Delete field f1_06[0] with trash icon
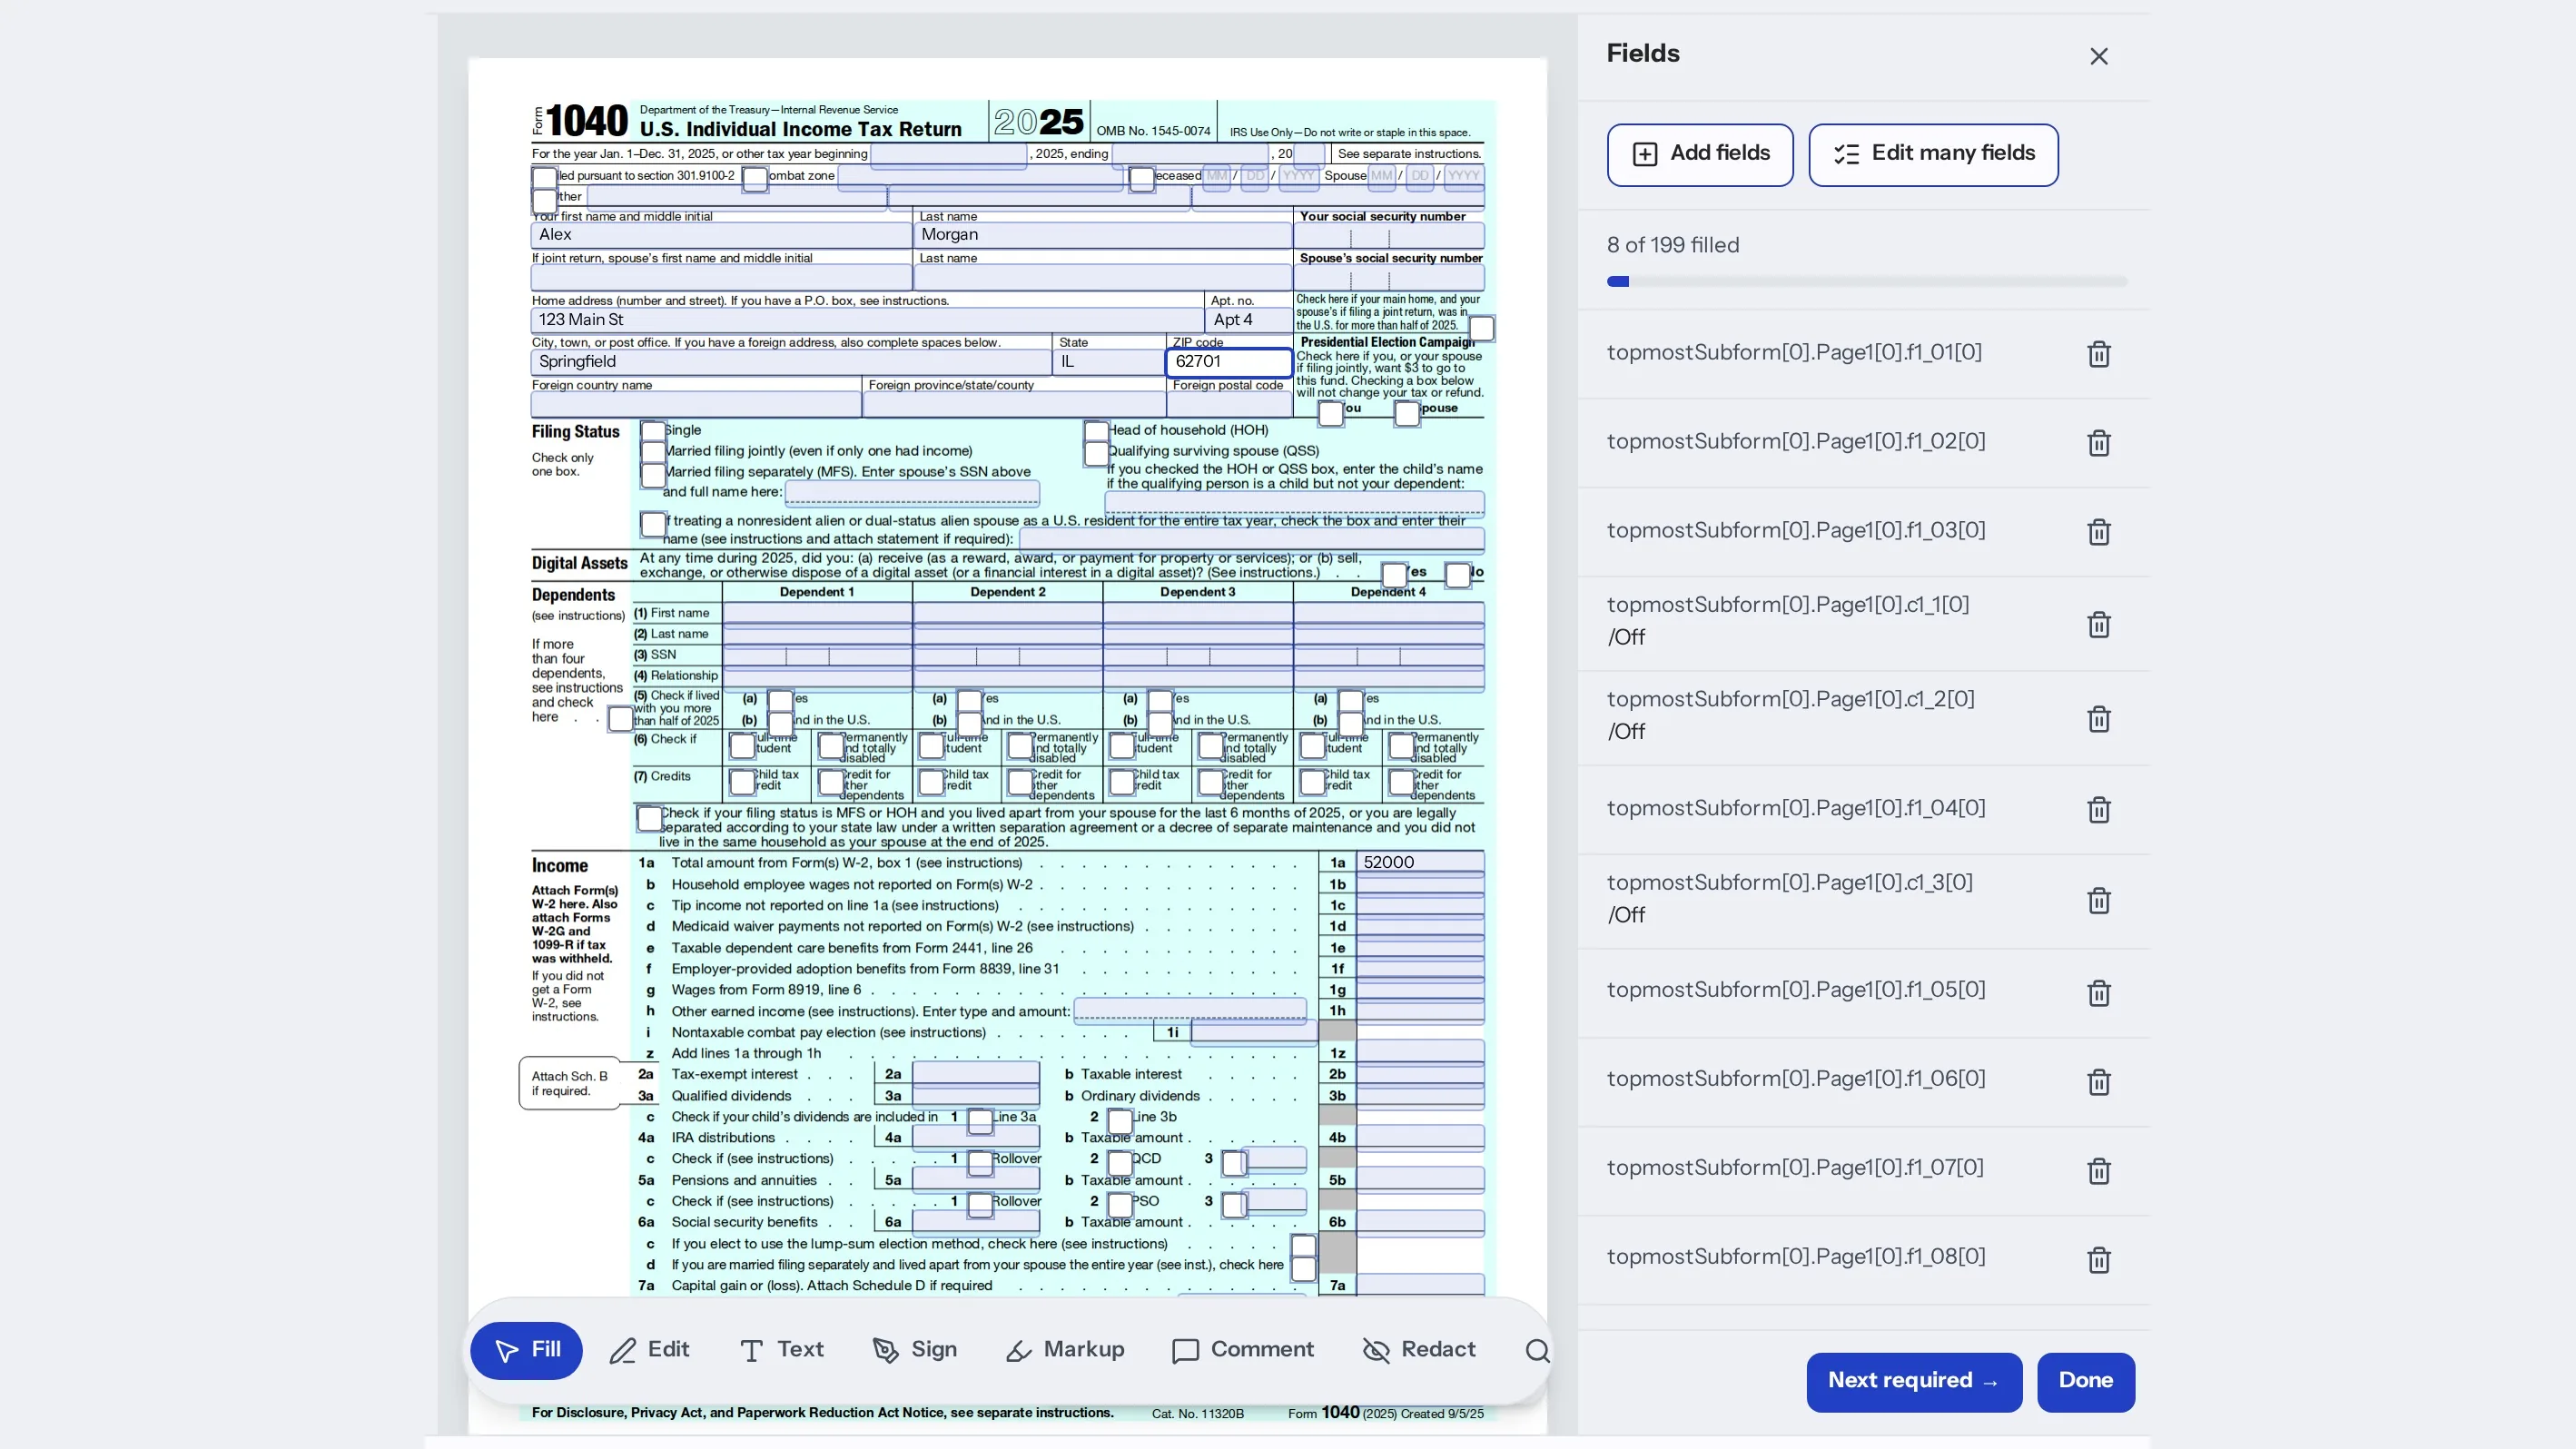Viewport: 2576px width, 1449px height. coord(2098,1082)
